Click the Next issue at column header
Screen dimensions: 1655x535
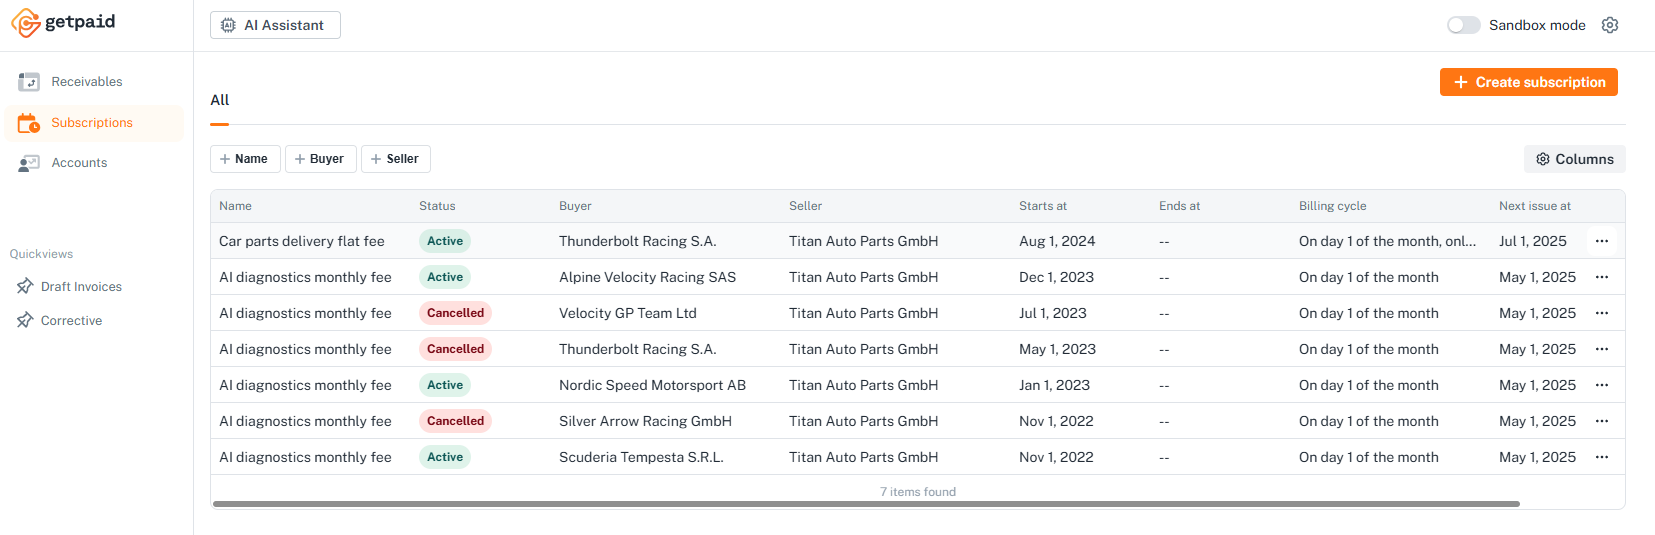[x=1534, y=206]
